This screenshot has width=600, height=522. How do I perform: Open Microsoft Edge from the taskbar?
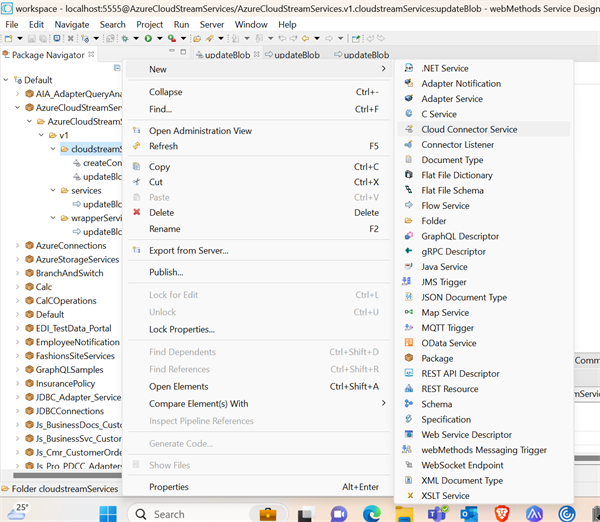[372, 514]
